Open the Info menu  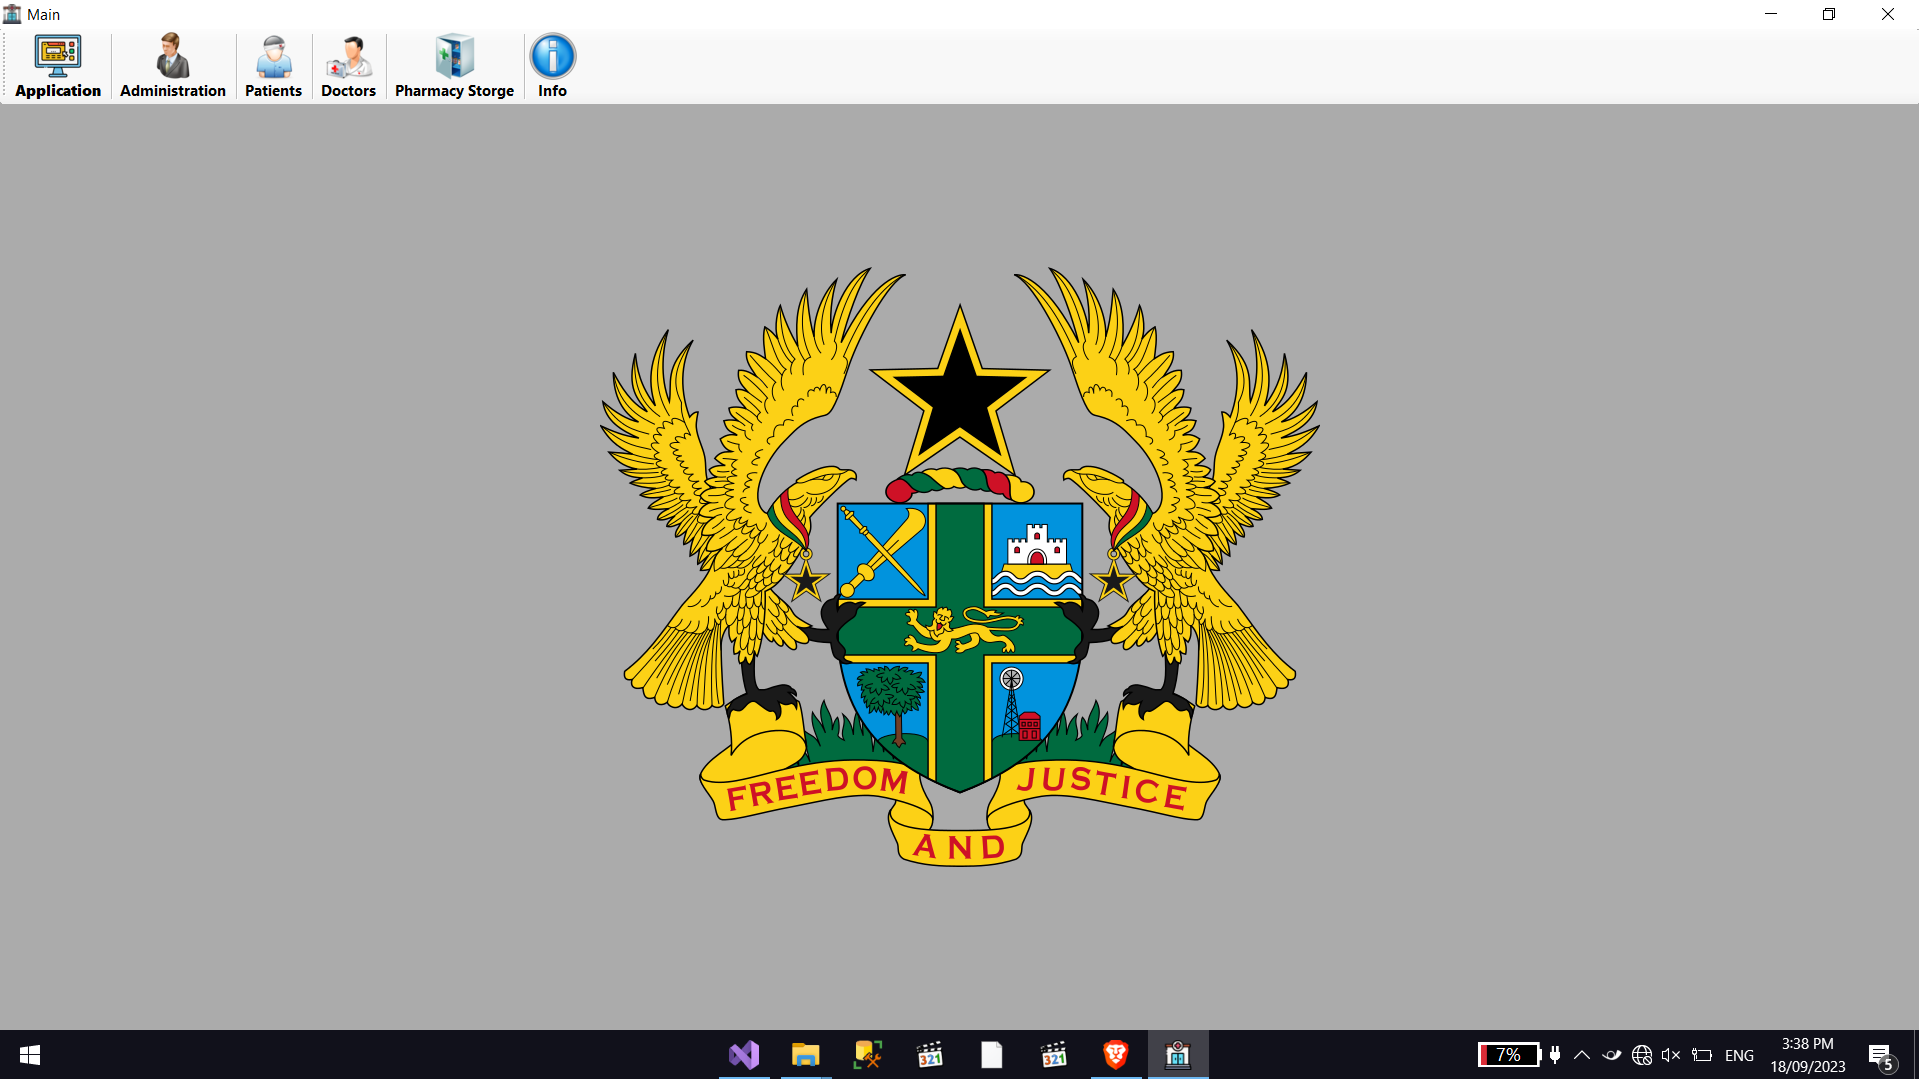(x=552, y=66)
